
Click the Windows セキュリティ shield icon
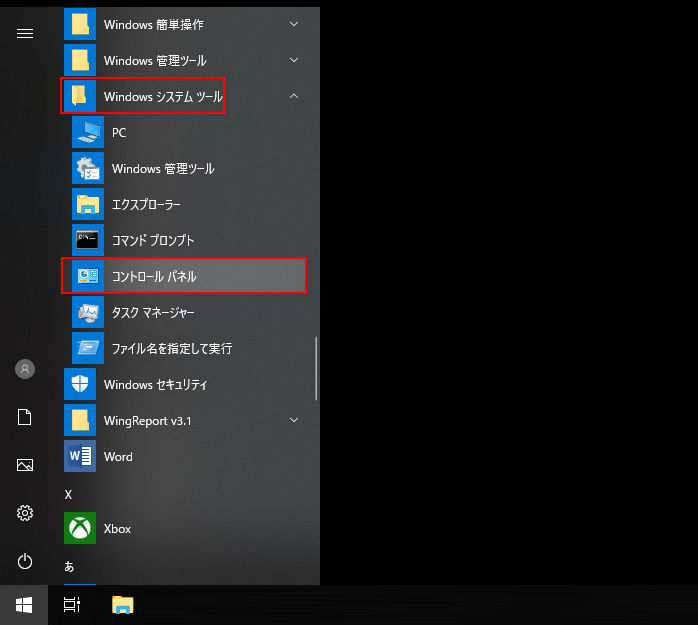click(80, 384)
